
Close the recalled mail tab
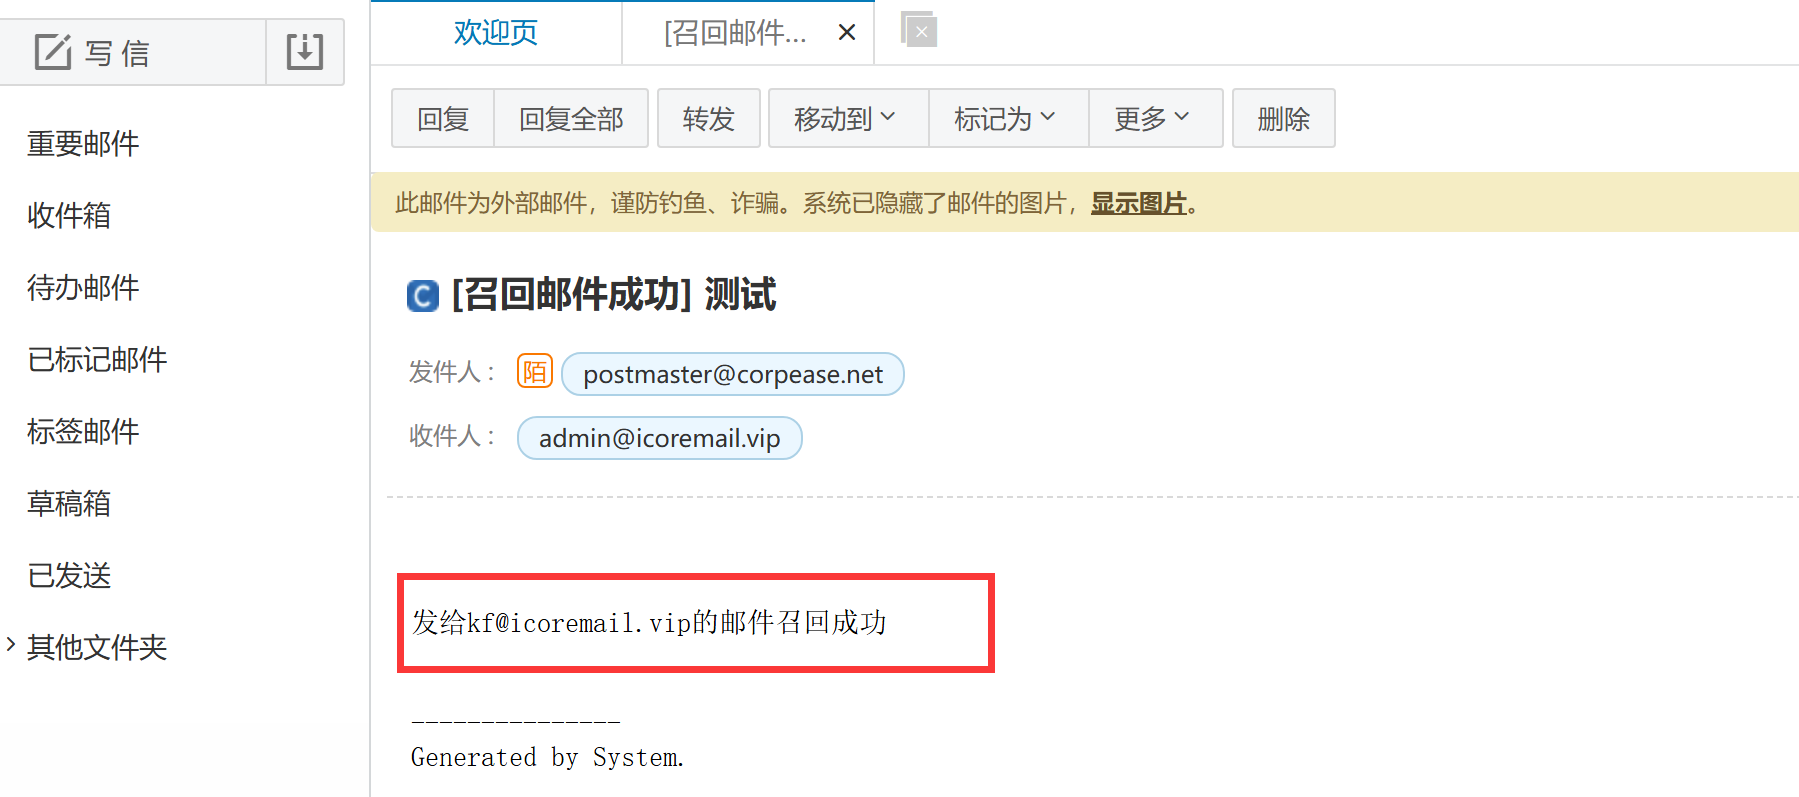(847, 33)
